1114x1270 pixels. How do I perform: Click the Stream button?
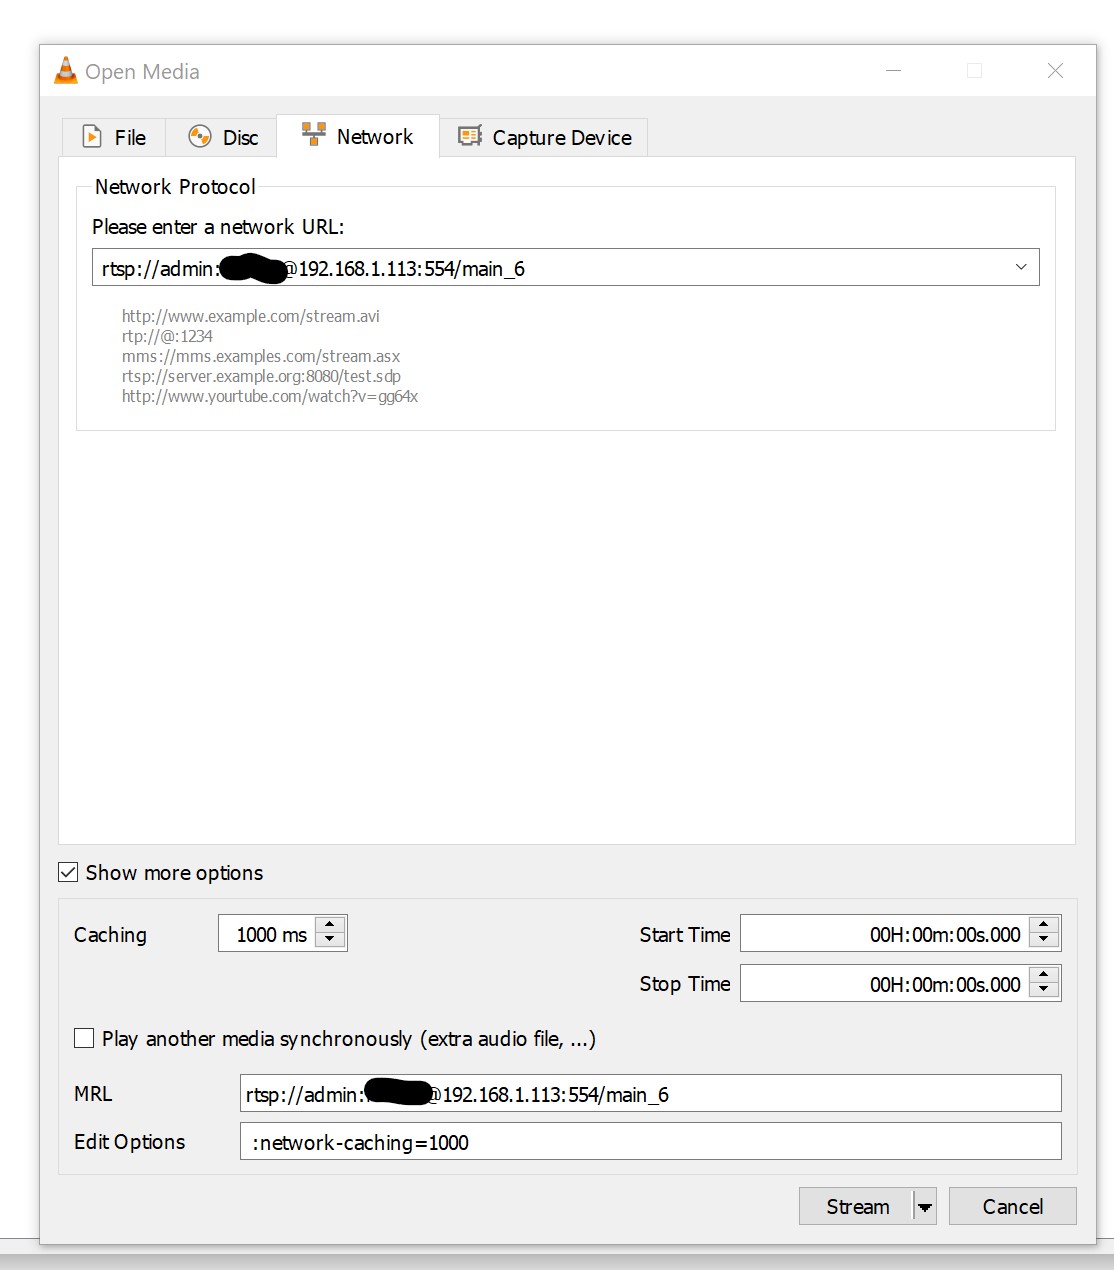tap(857, 1207)
